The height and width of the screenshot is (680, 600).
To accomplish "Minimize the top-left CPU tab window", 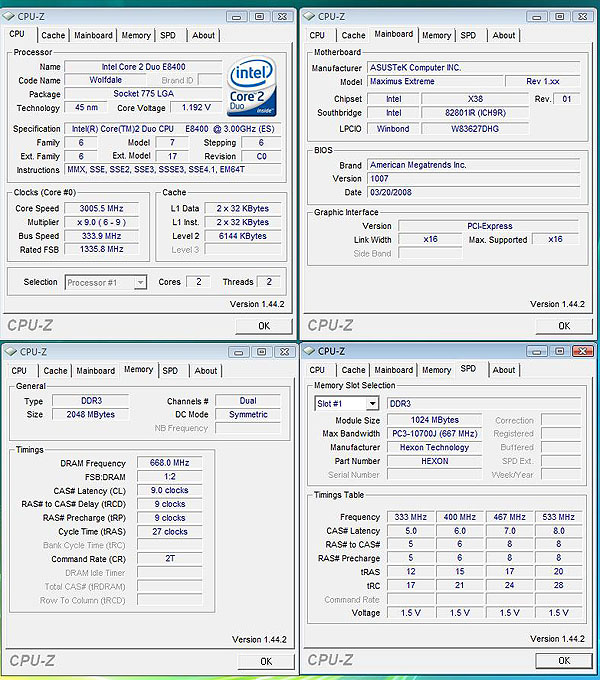I will coord(237,17).
